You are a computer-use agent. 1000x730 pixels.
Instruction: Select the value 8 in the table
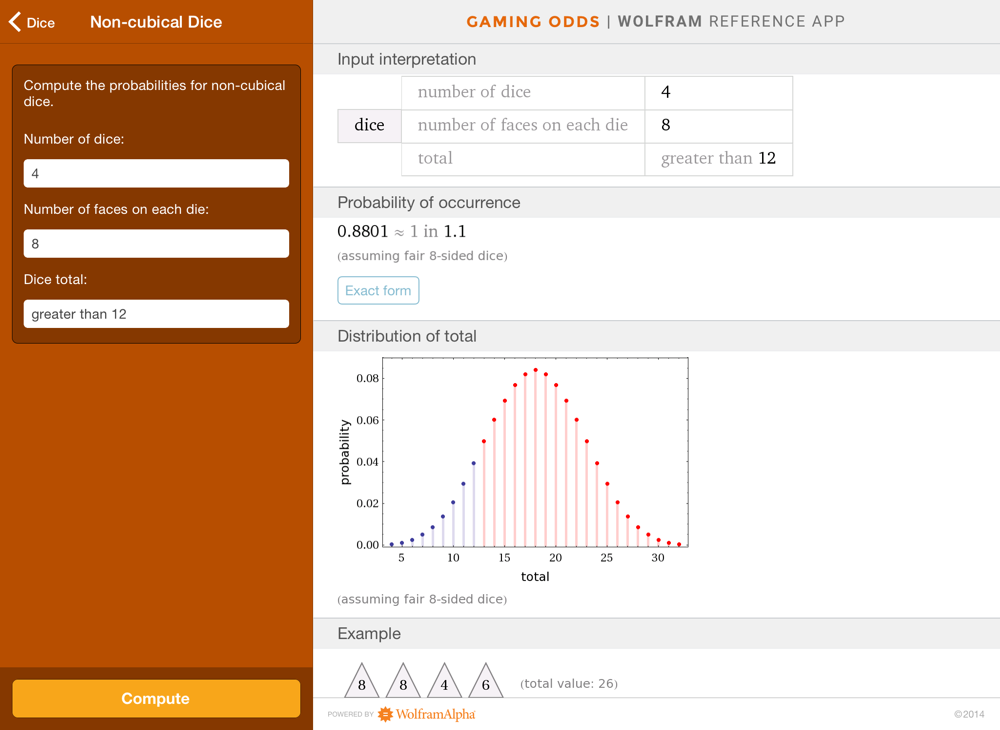point(665,126)
